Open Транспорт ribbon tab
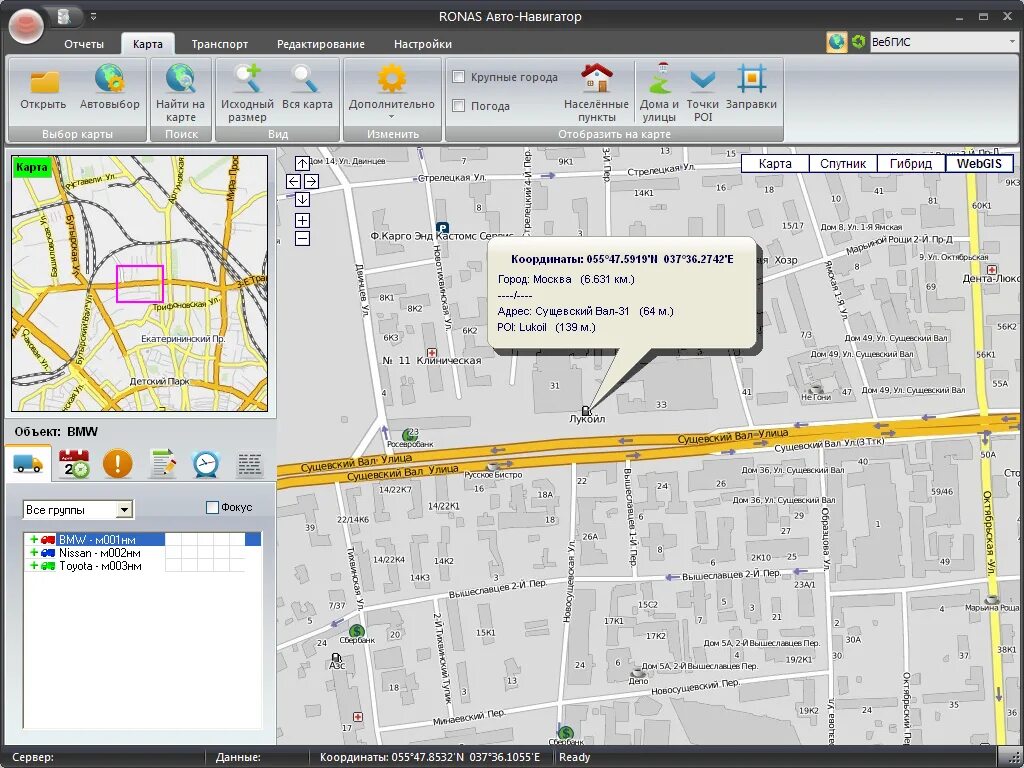This screenshot has height=768, width=1024. [219, 44]
